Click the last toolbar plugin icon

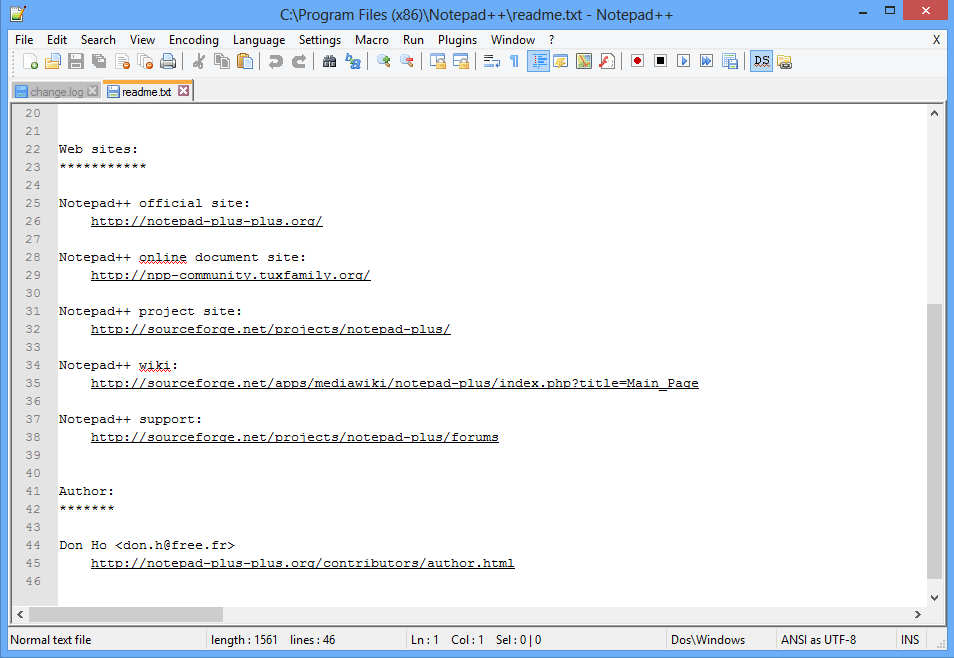(785, 61)
